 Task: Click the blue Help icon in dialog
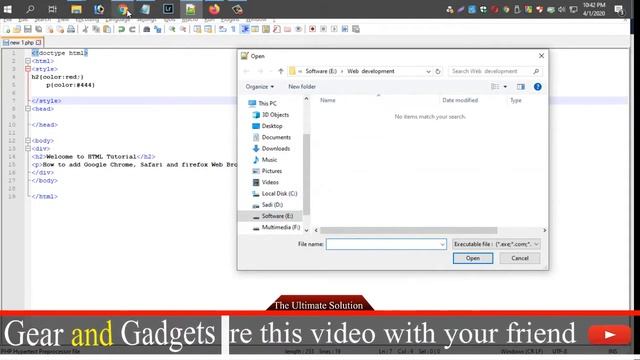[x=538, y=87]
